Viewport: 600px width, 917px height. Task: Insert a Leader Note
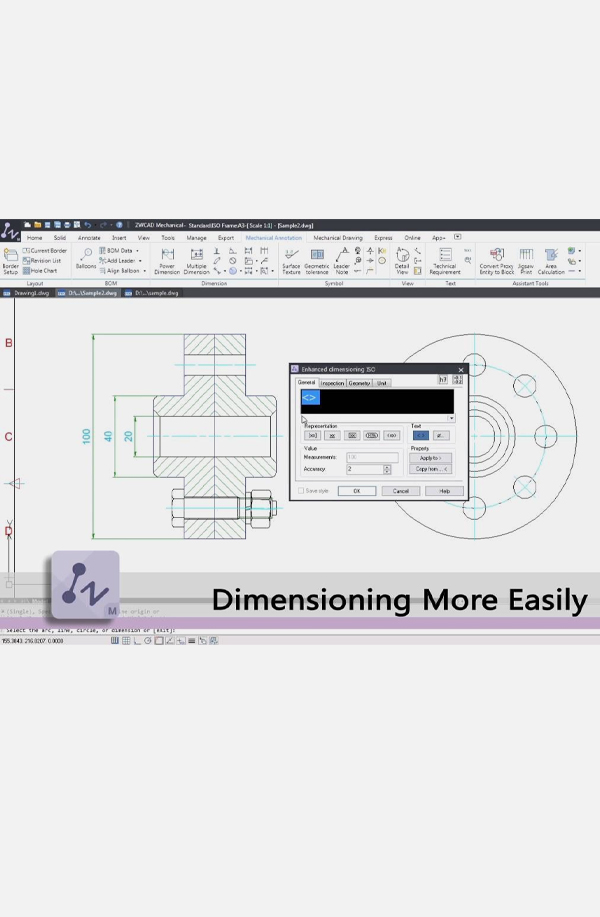tap(342, 261)
